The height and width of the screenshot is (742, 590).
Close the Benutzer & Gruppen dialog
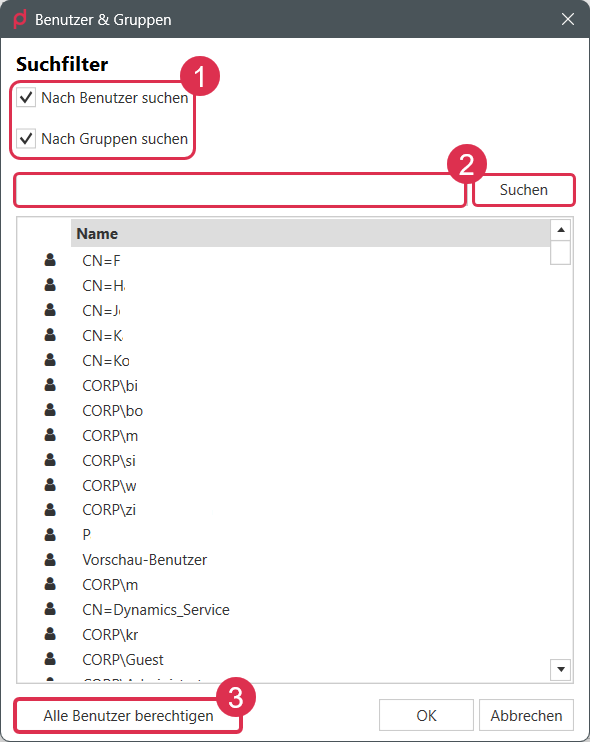[x=568, y=19]
